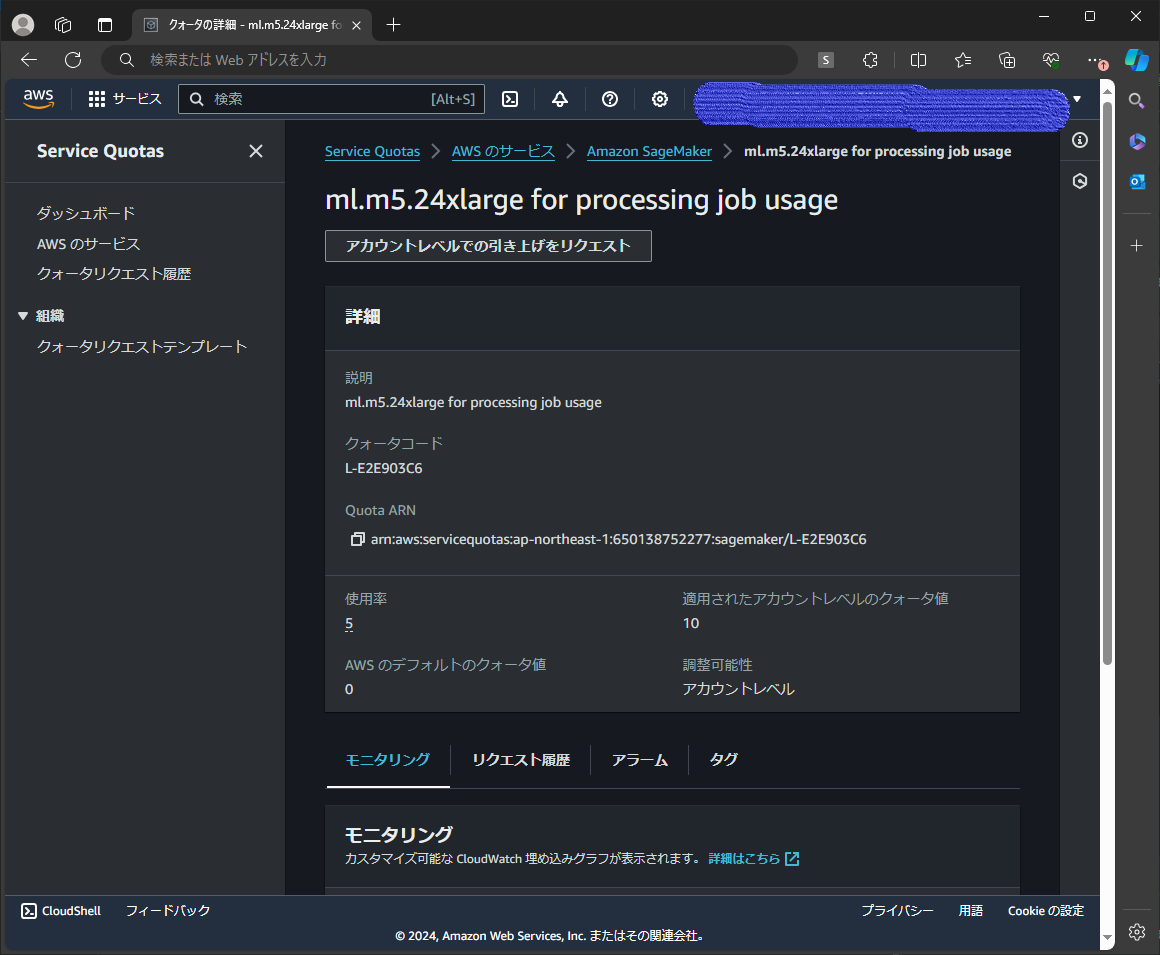Screen dimensions: 1160x955
Task: Open browser collections icon
Action: coord(1007,60)
